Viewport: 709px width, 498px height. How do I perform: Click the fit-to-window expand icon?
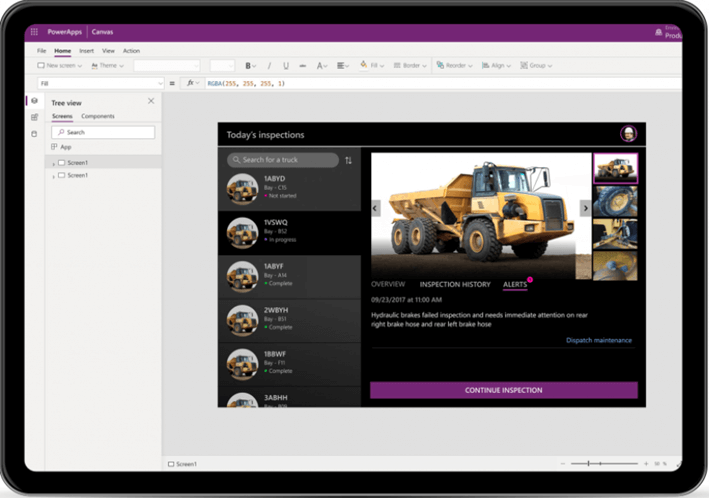tap(678, 464)
